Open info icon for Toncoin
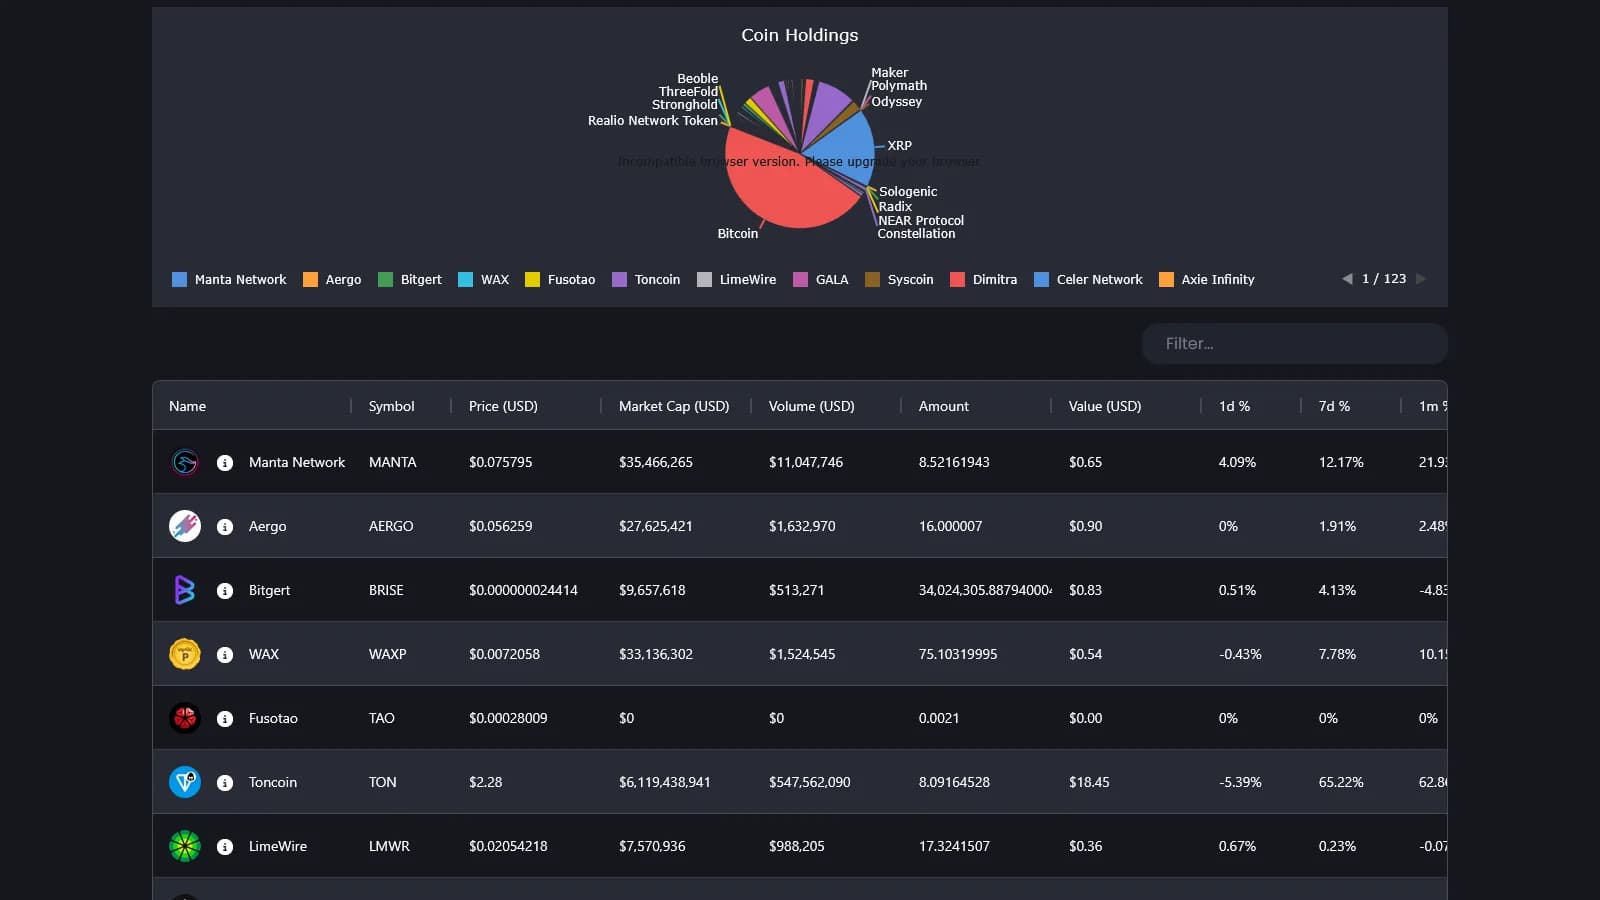Viewport: 1600px width, 900px height. point(225,783)
